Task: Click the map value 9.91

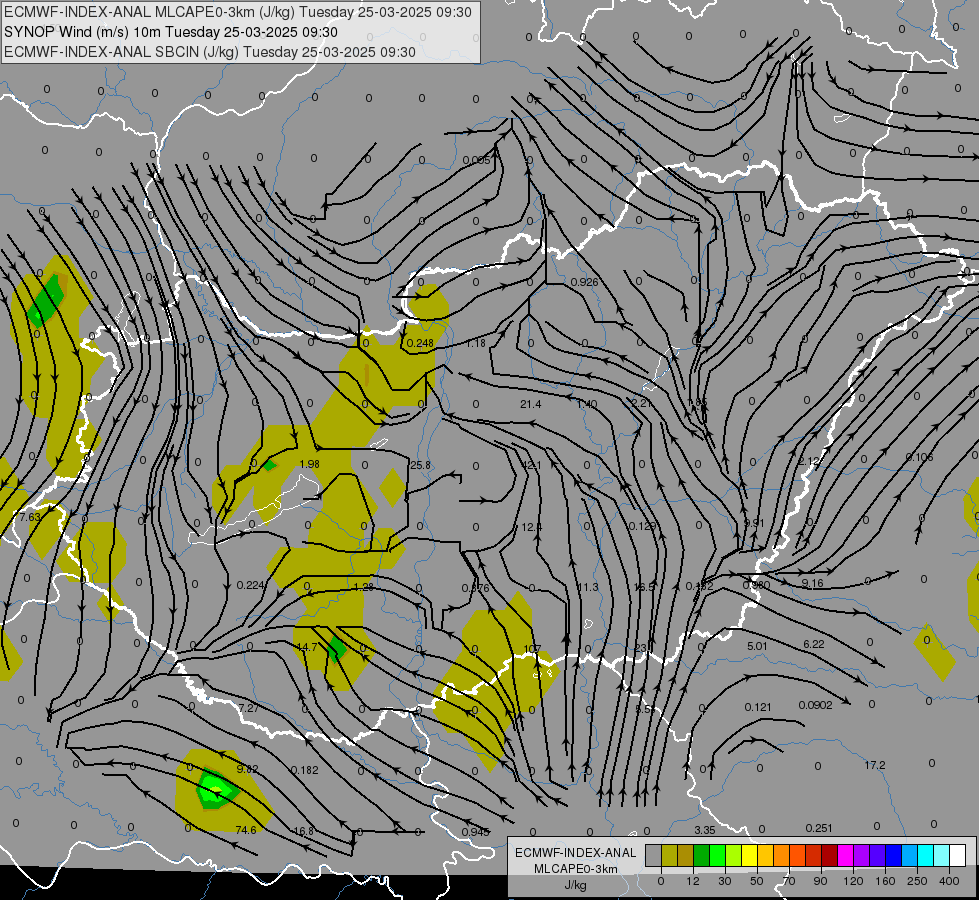Action: 754,523
